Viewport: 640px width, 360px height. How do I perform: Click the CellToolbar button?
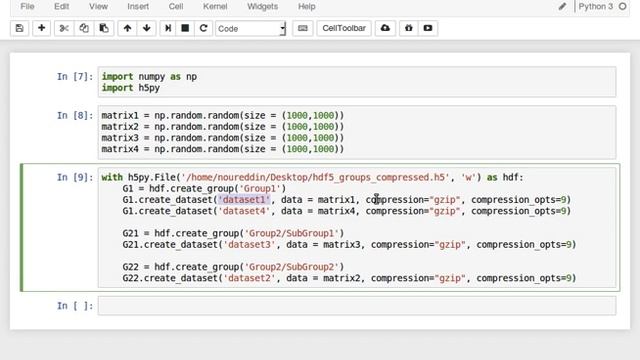pyautogui.click(x=344, y=28)
